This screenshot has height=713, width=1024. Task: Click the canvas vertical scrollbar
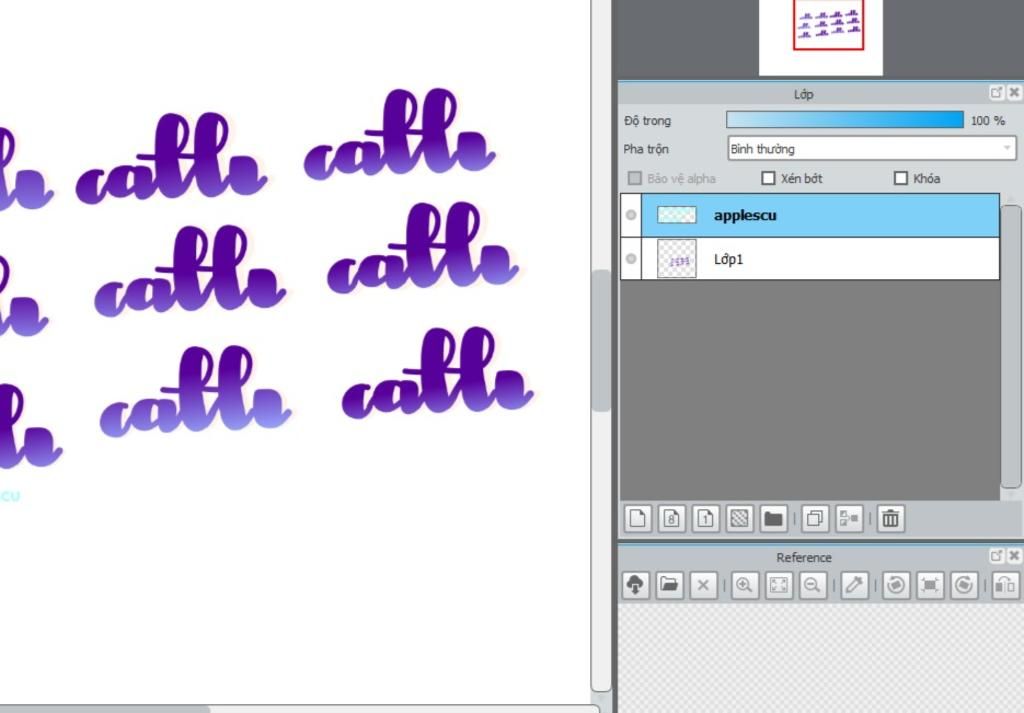click(x=601, y=340)
